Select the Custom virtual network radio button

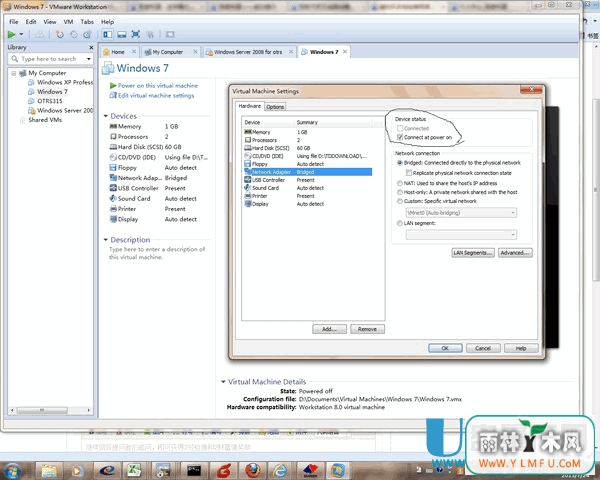coord(400,201)
